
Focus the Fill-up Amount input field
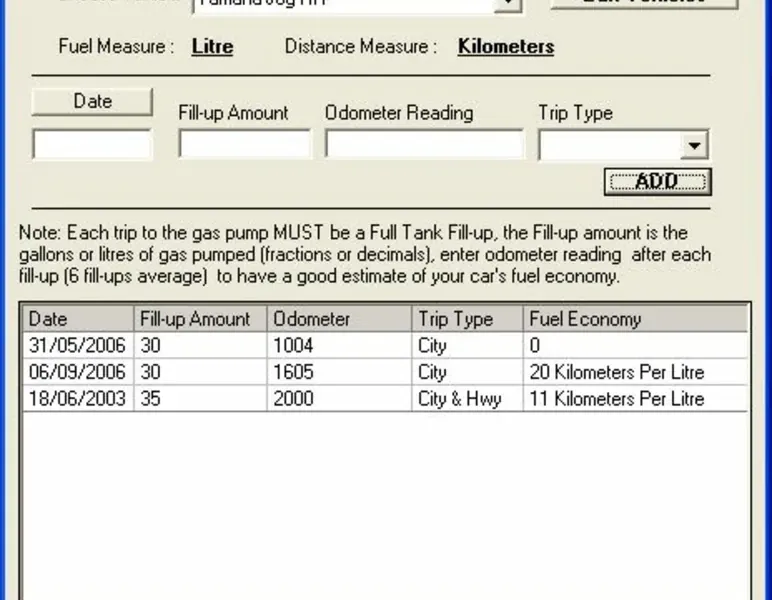(x=245, y=144)
